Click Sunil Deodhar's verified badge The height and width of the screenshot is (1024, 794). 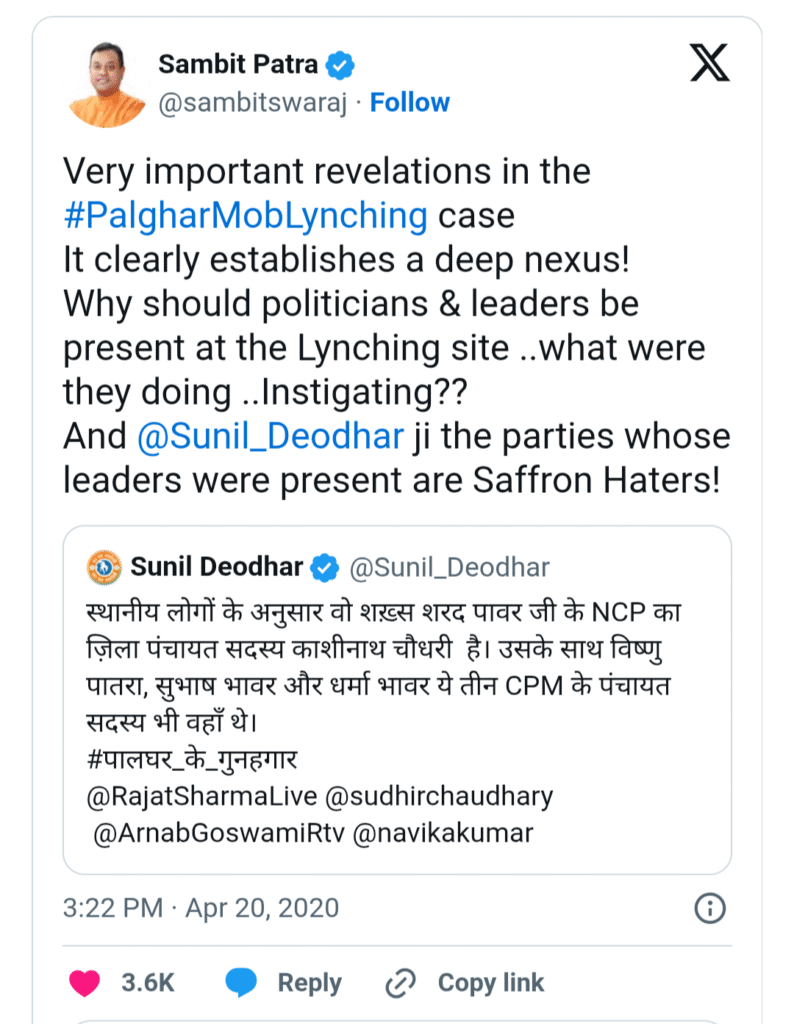point(325,568)
